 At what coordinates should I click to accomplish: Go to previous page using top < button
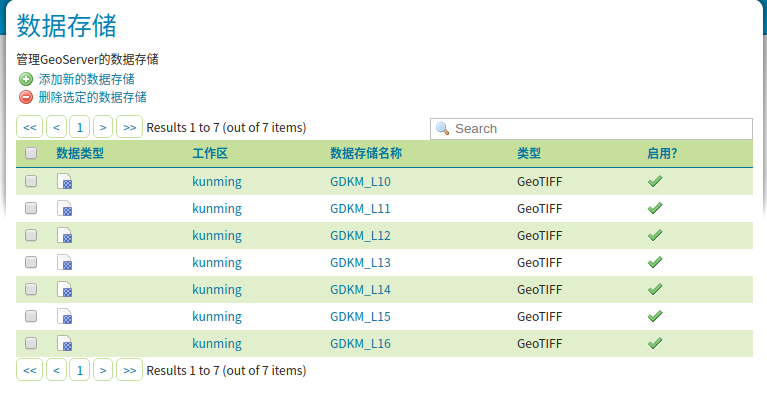56,127
